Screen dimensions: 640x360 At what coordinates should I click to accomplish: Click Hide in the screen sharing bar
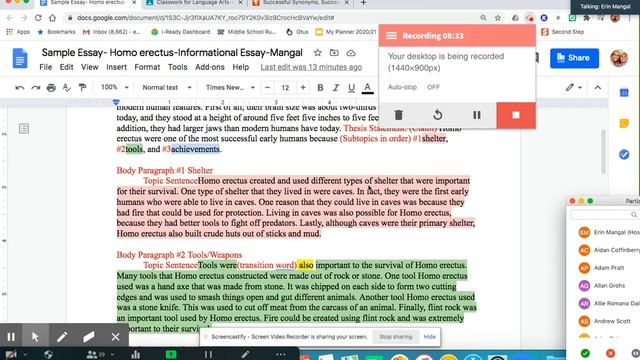(429, 337)
